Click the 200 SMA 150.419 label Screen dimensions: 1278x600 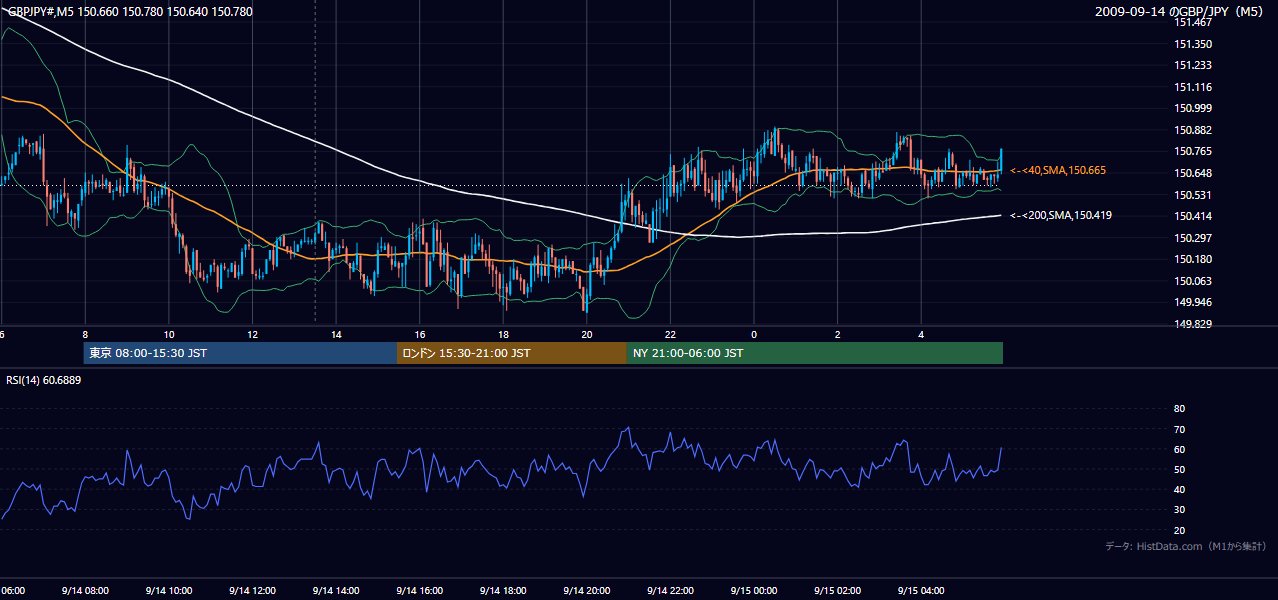tap(1061, 215)
